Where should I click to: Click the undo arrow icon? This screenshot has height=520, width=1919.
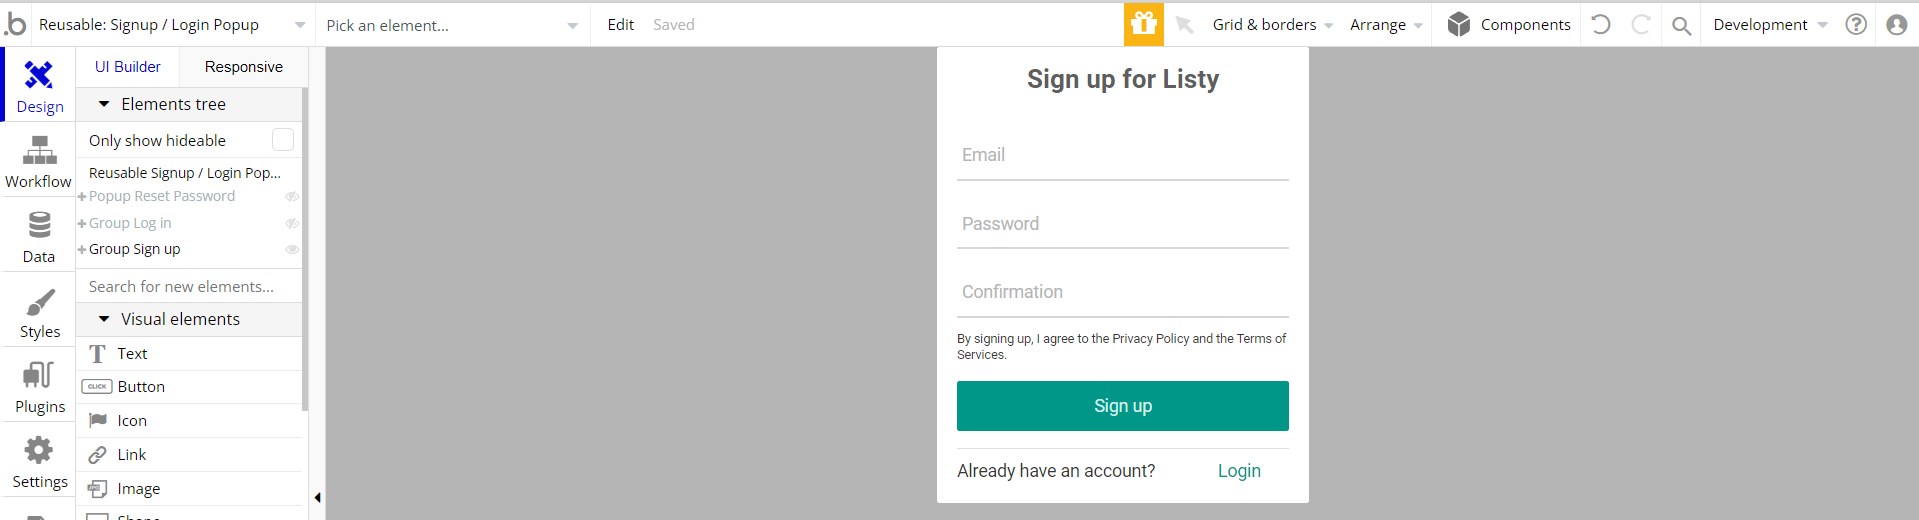1600,24
